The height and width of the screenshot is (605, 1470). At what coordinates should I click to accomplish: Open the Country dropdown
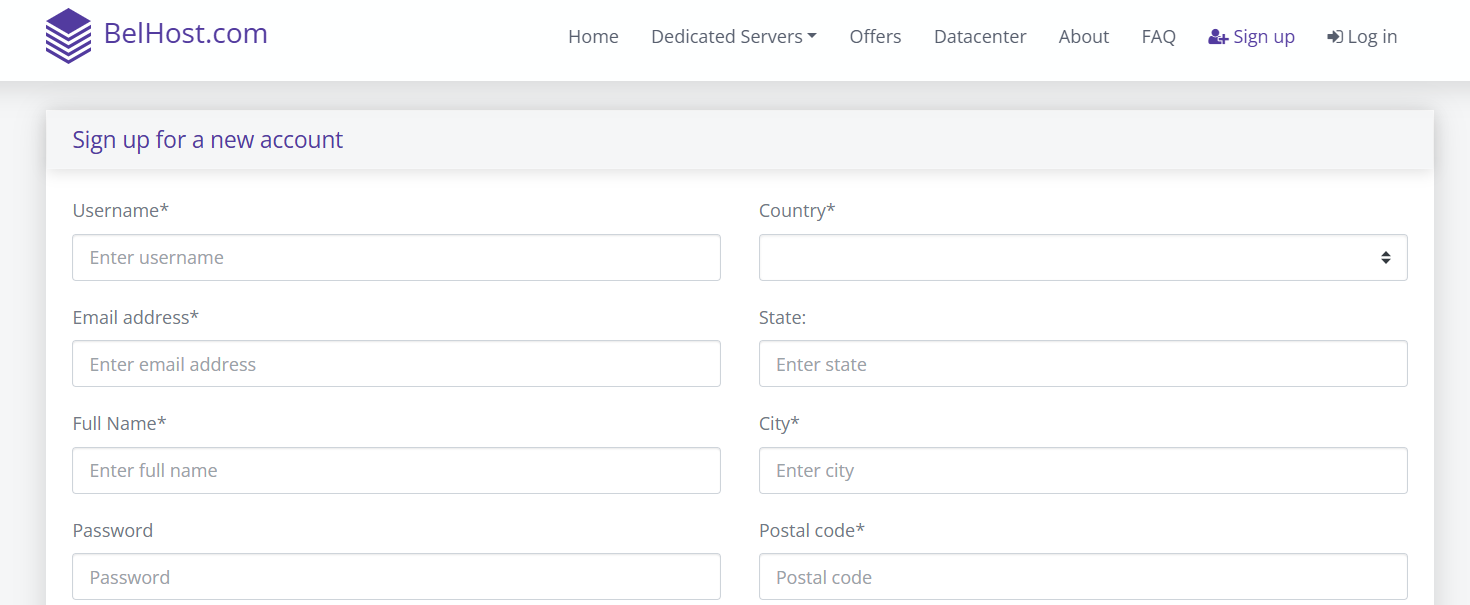click(1083, 257)
